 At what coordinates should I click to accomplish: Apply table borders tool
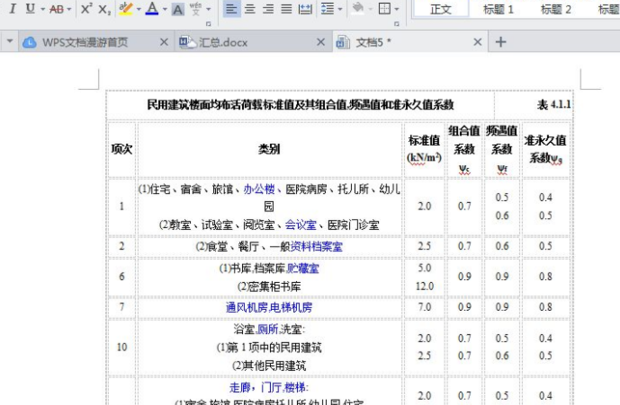385,9
